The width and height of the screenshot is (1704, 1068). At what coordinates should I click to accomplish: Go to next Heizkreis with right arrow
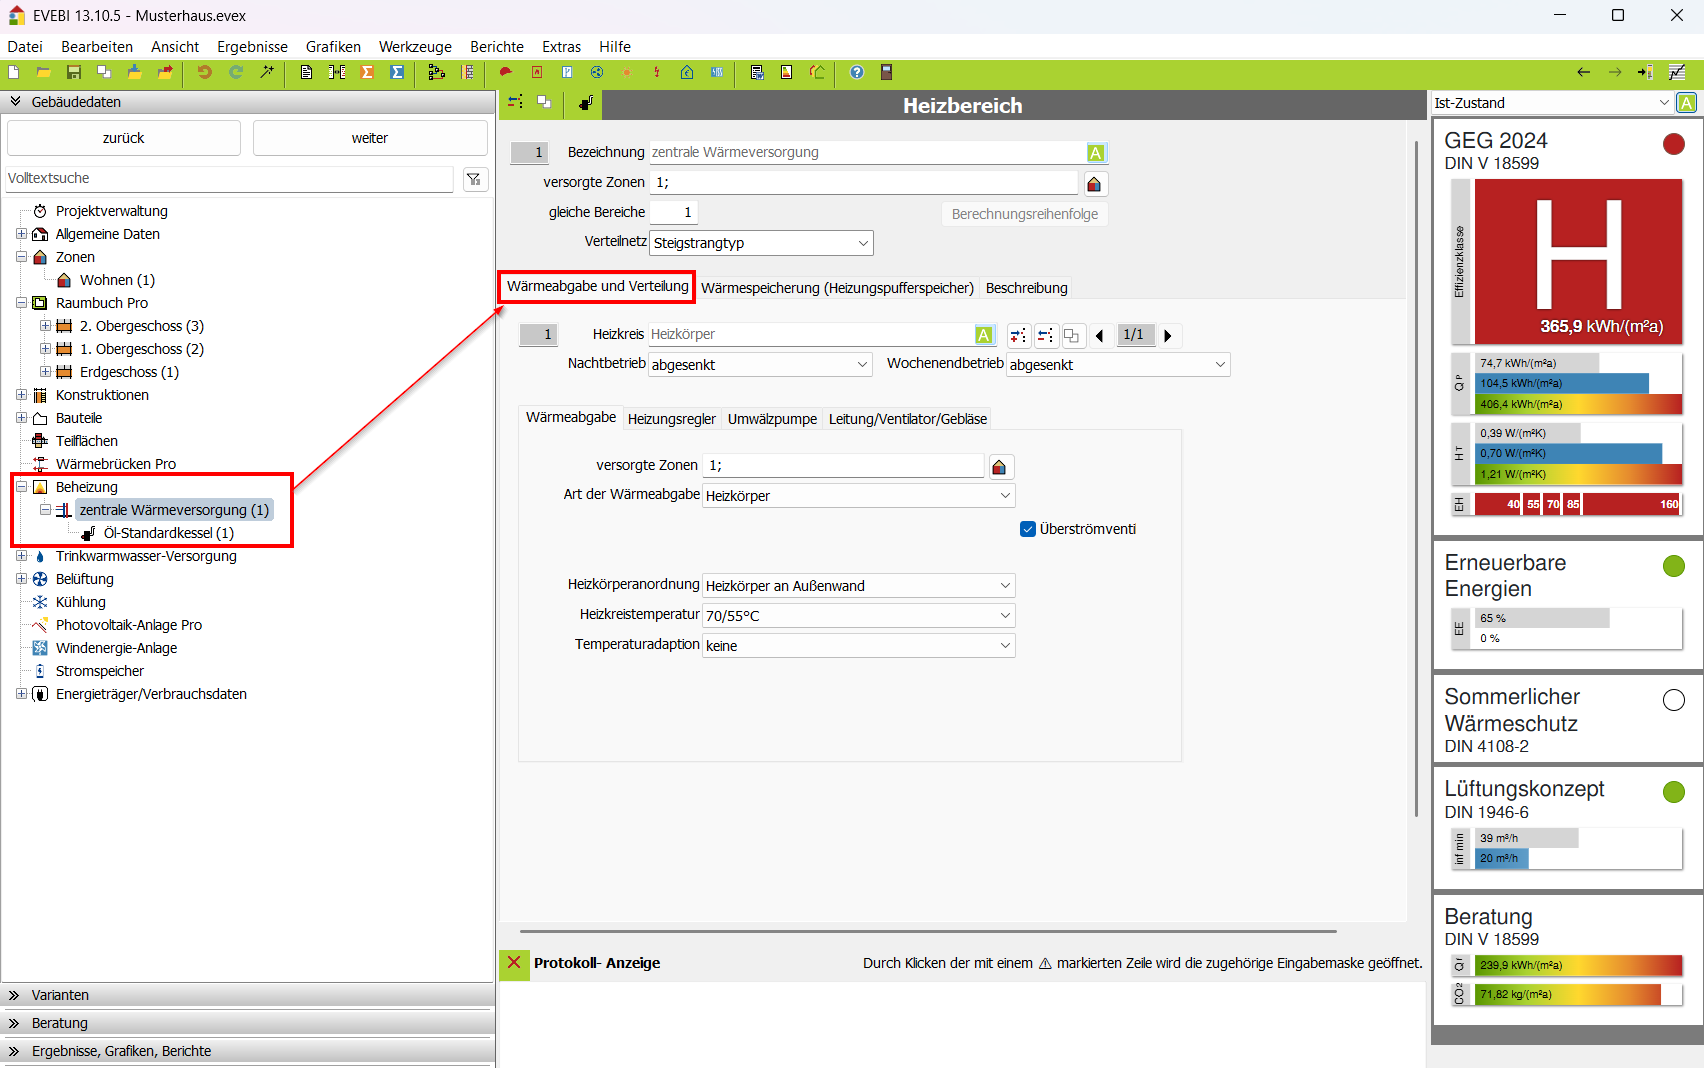pos(1167,336)
